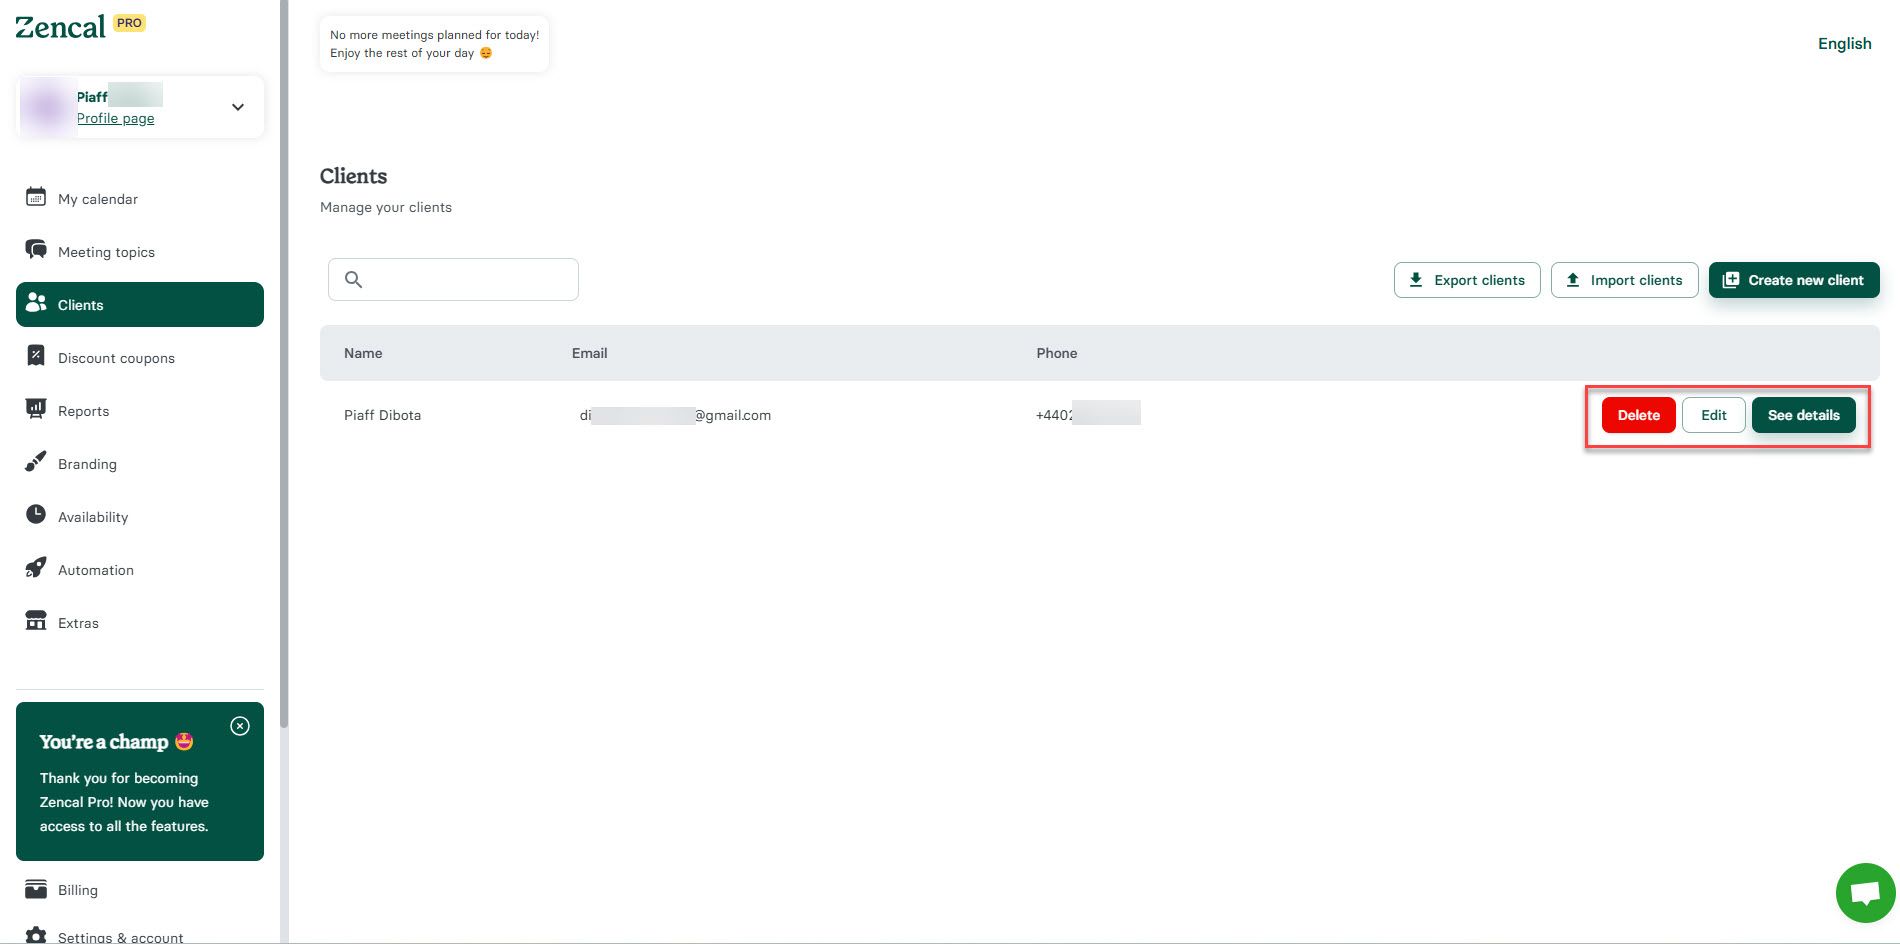Select the Reports icon

(36, 409)
